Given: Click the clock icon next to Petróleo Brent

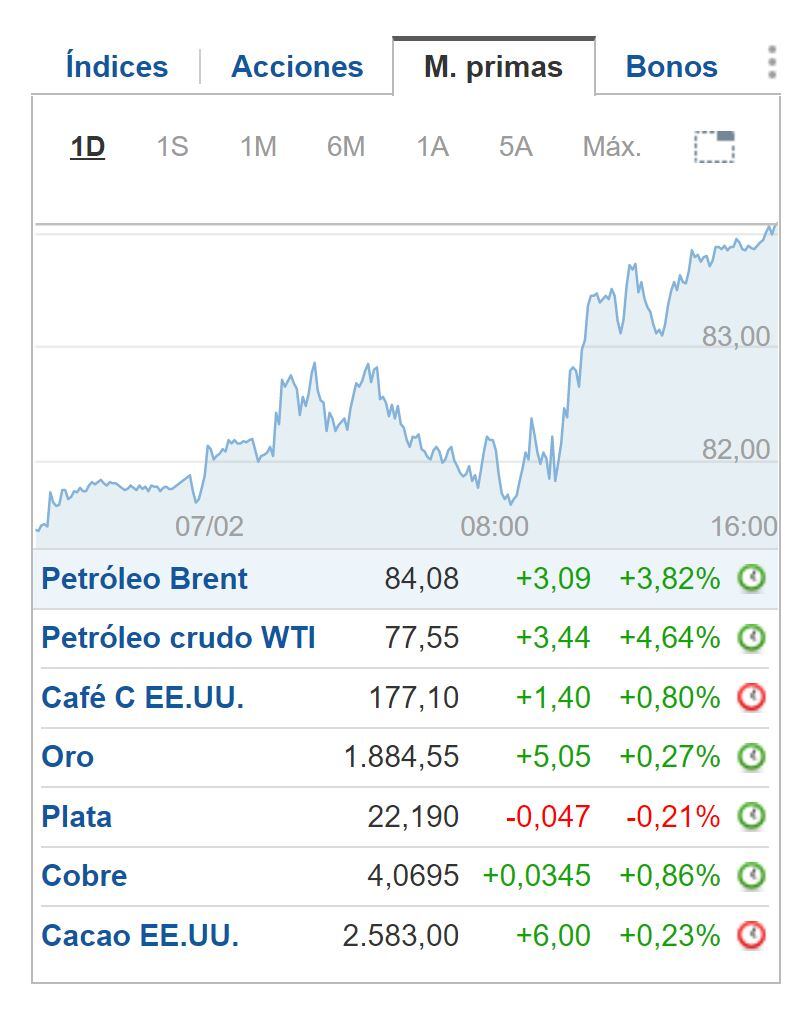Looking at the screenshot, I should 751,578.
